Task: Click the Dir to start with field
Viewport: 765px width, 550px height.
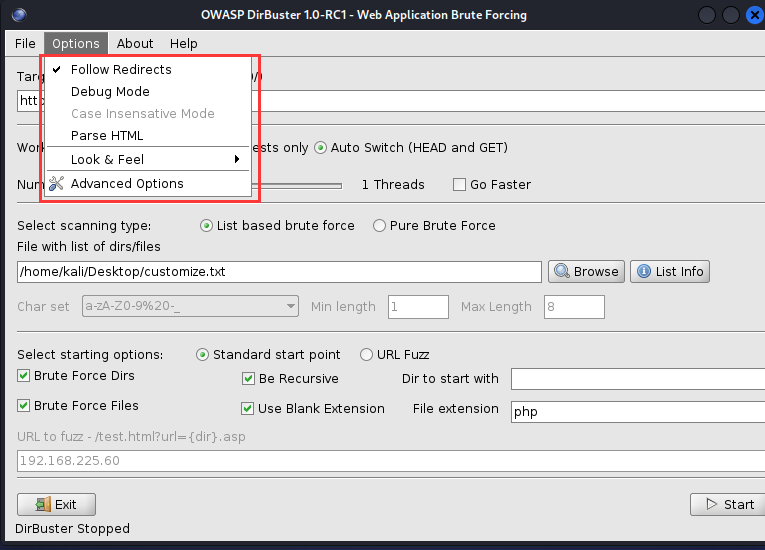Action: tap(638, 379)
